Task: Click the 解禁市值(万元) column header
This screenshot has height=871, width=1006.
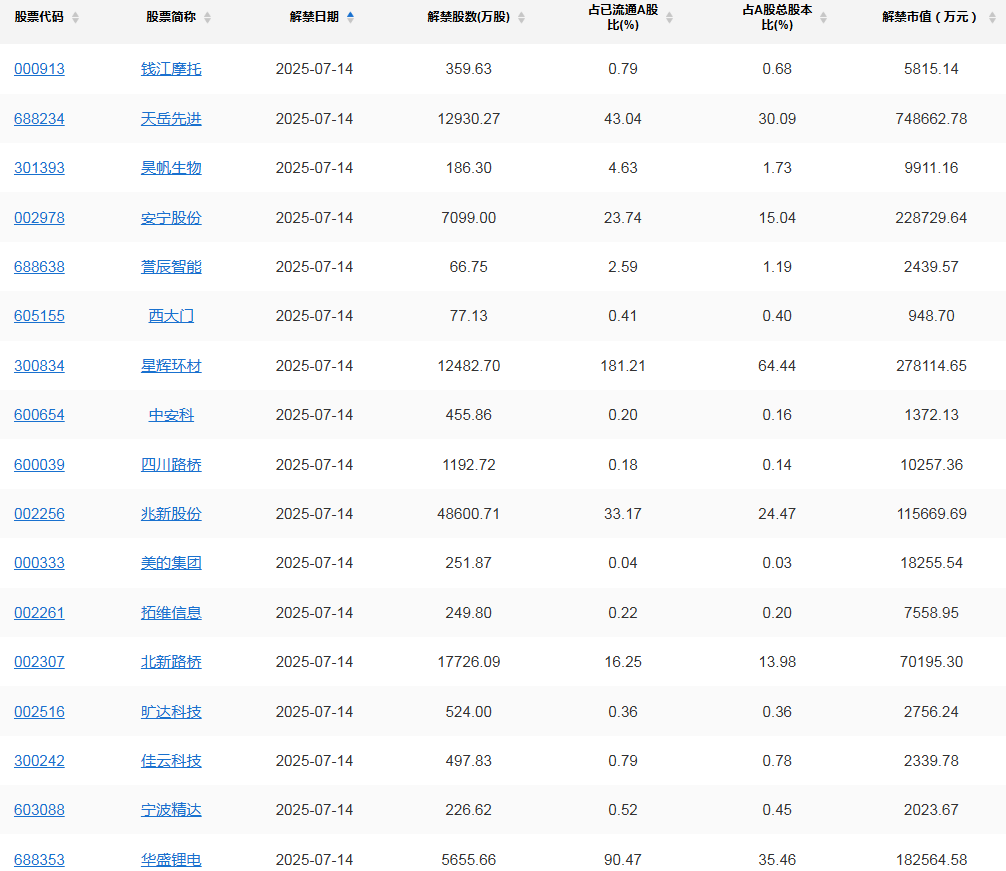Action: coord(930,17)
